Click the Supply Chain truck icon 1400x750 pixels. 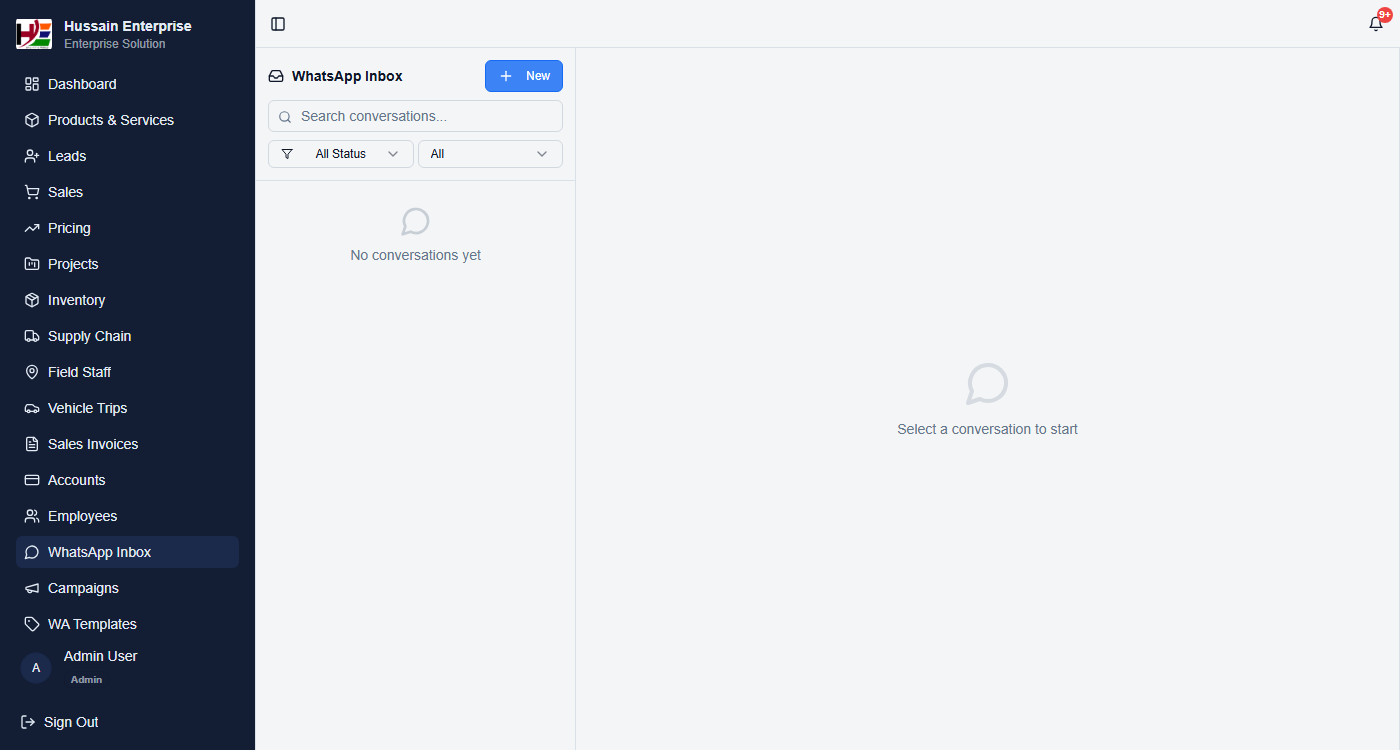[x=32, y=336]
